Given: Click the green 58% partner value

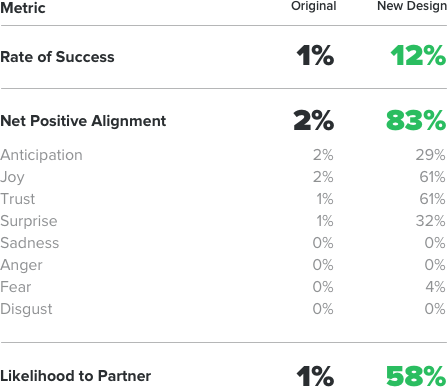Looking at the screenshot, I should click(x=416, y=376).
